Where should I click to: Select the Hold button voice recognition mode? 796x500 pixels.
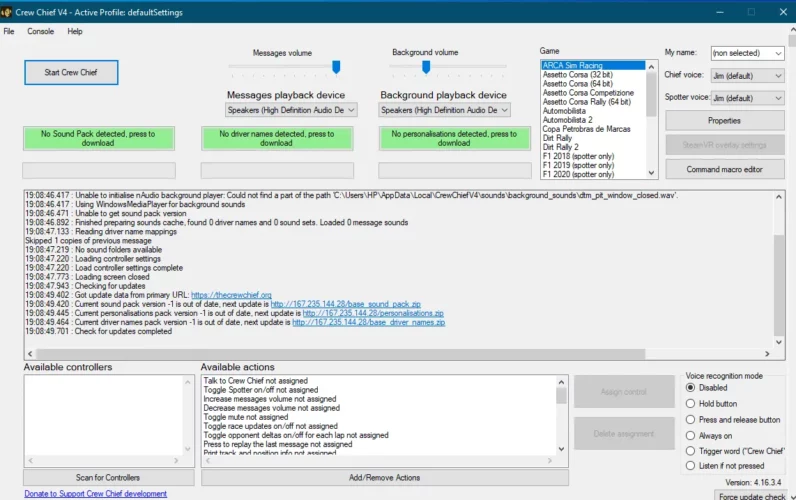click(691, 403)
